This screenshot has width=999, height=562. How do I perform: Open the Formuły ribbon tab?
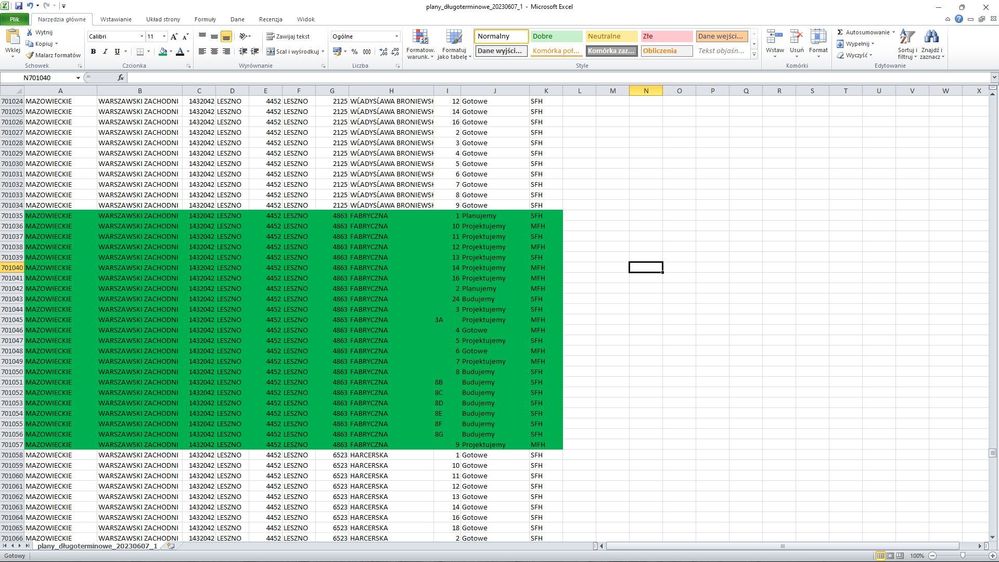tap(204, 19)
